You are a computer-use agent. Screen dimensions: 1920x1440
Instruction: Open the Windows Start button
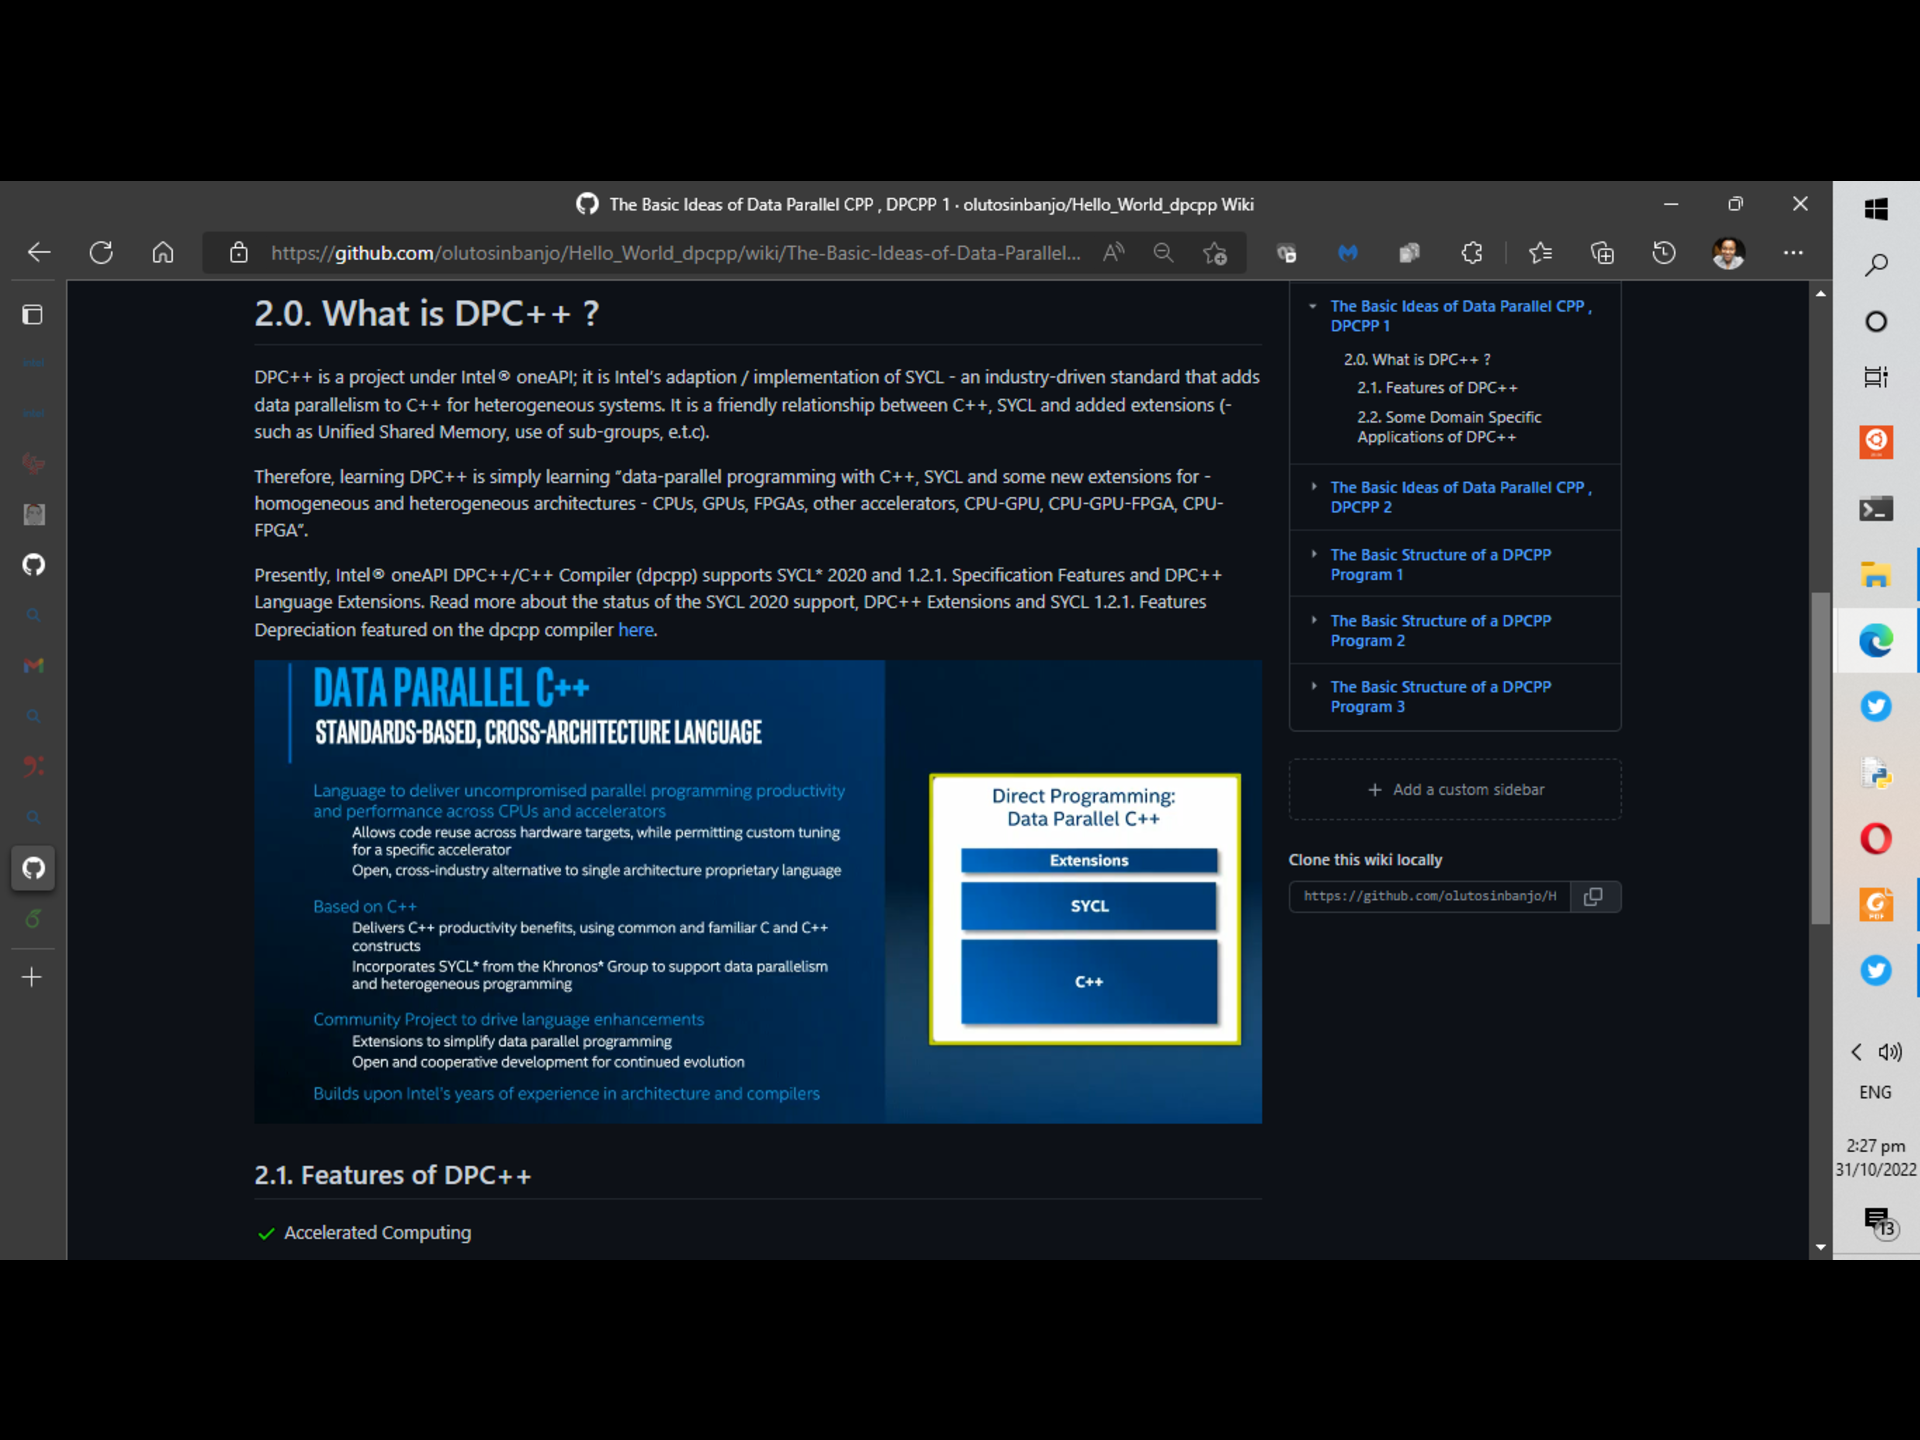point(1876,208)
